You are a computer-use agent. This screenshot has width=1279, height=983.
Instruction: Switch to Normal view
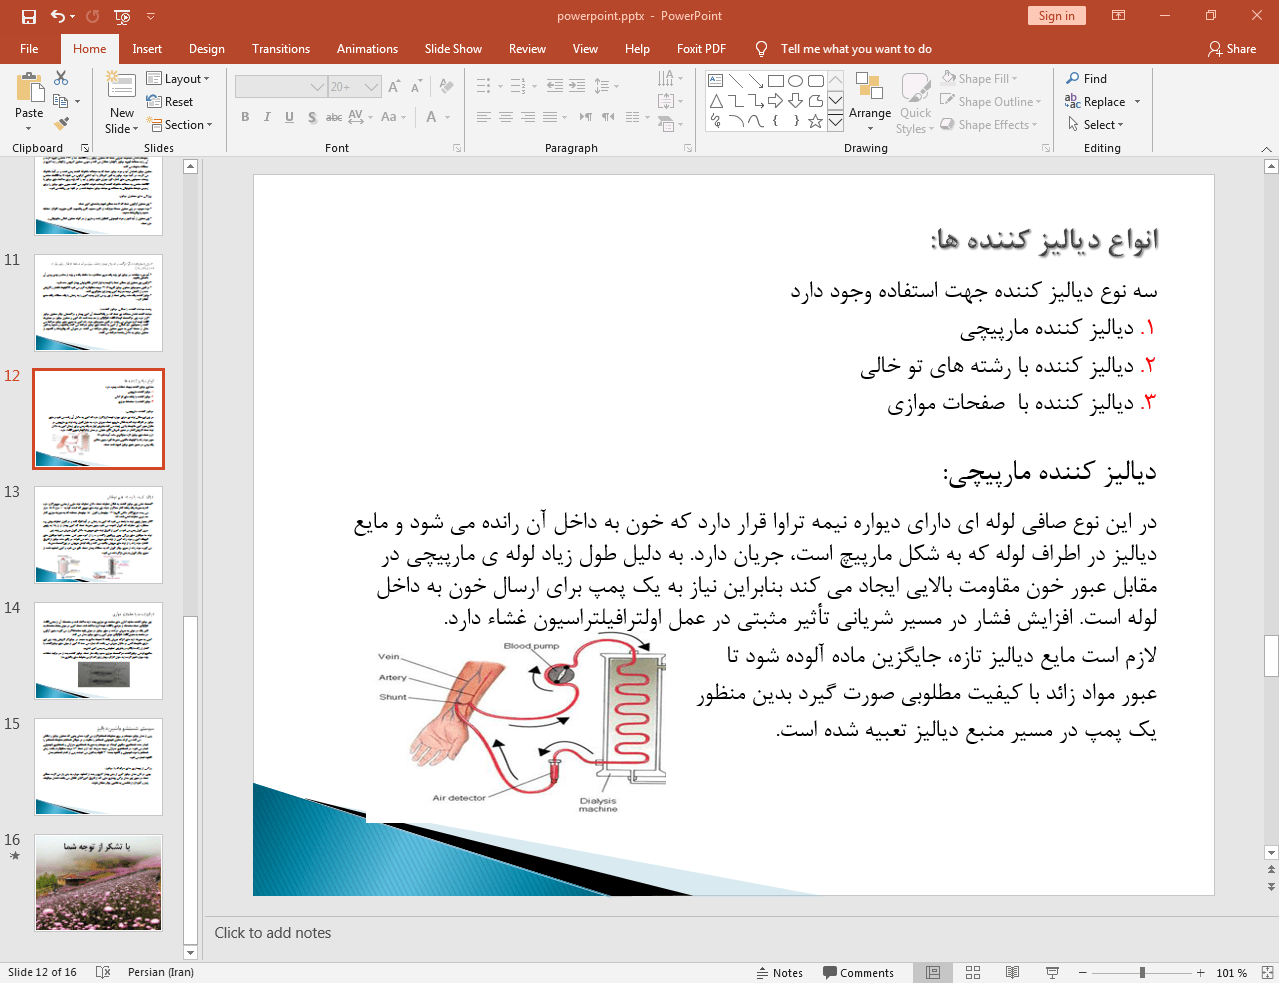pos(933,972)
